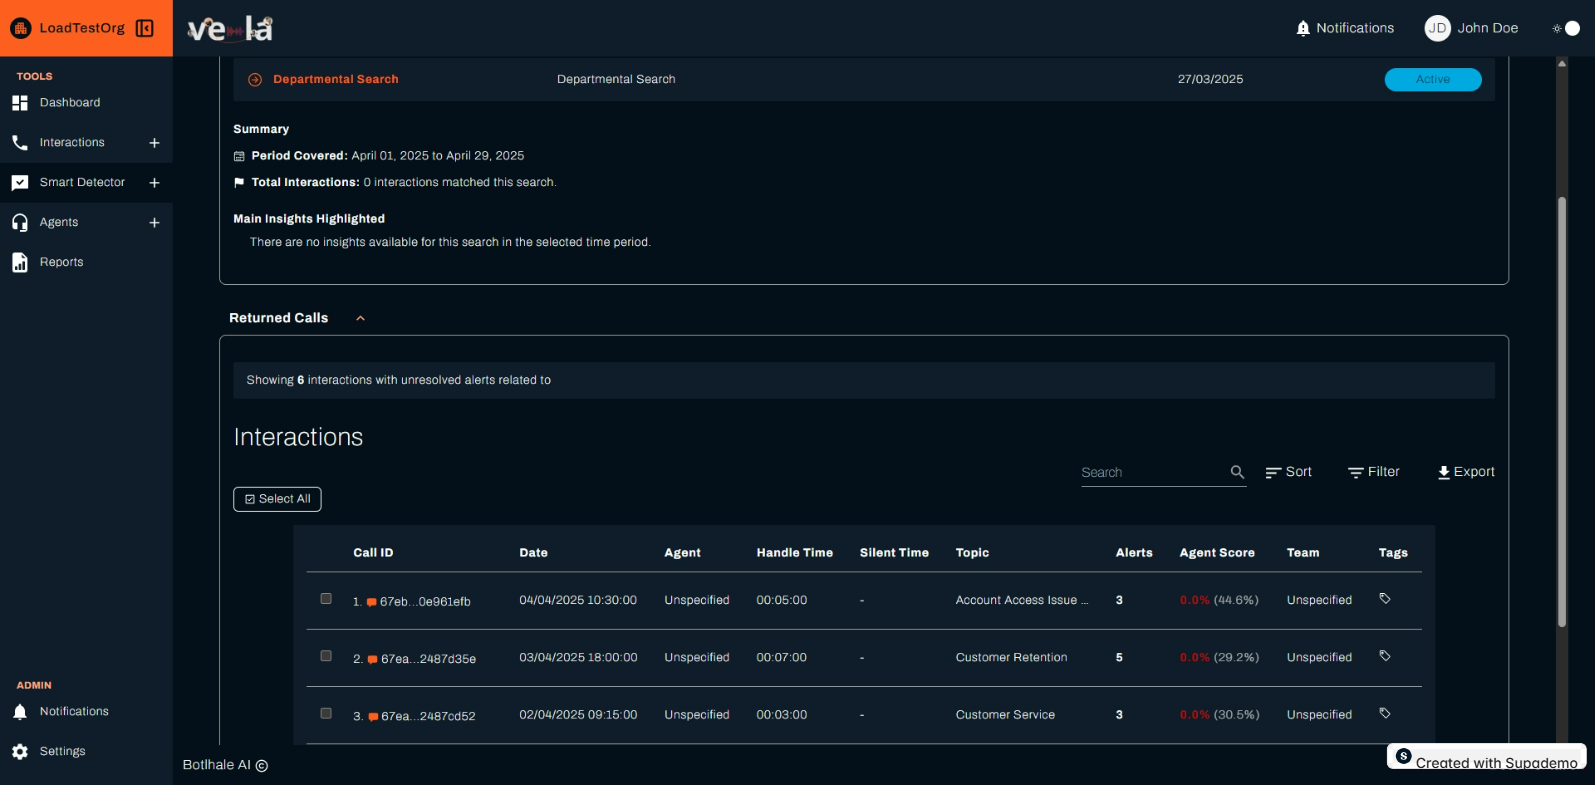The height and width of the screenshot is (785, 1595).
Task: Click the Silent Time column header
Action: pos(894,553)
